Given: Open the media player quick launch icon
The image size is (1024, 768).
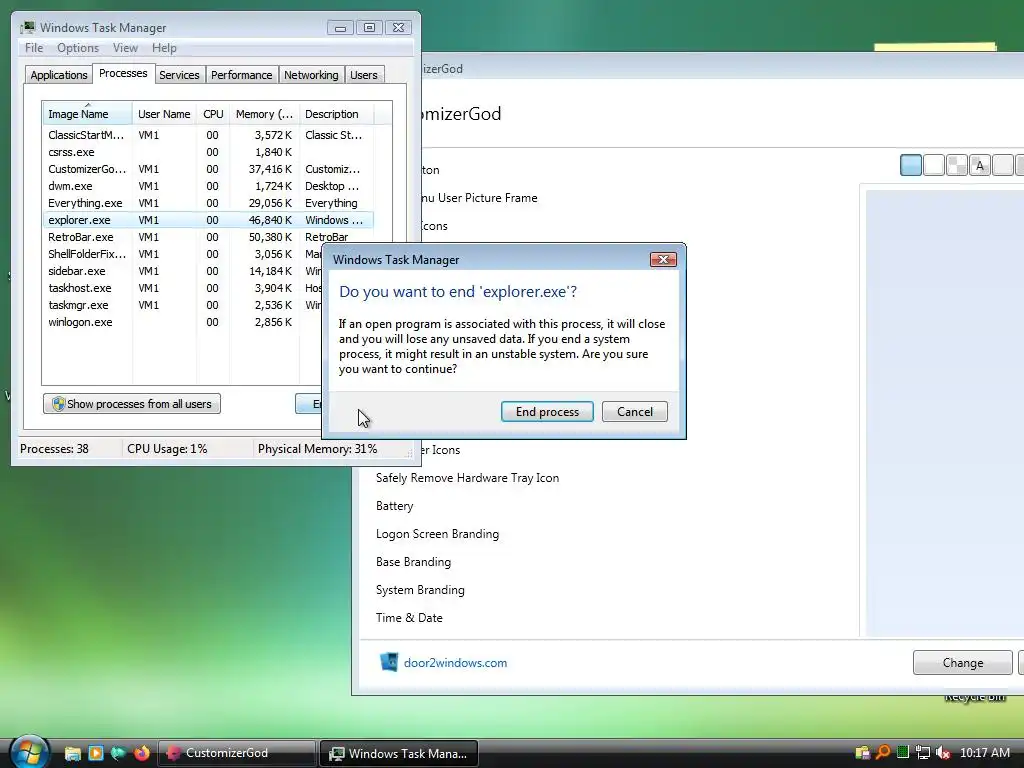Looking at the screenshot, I should [x=95, y=753].
